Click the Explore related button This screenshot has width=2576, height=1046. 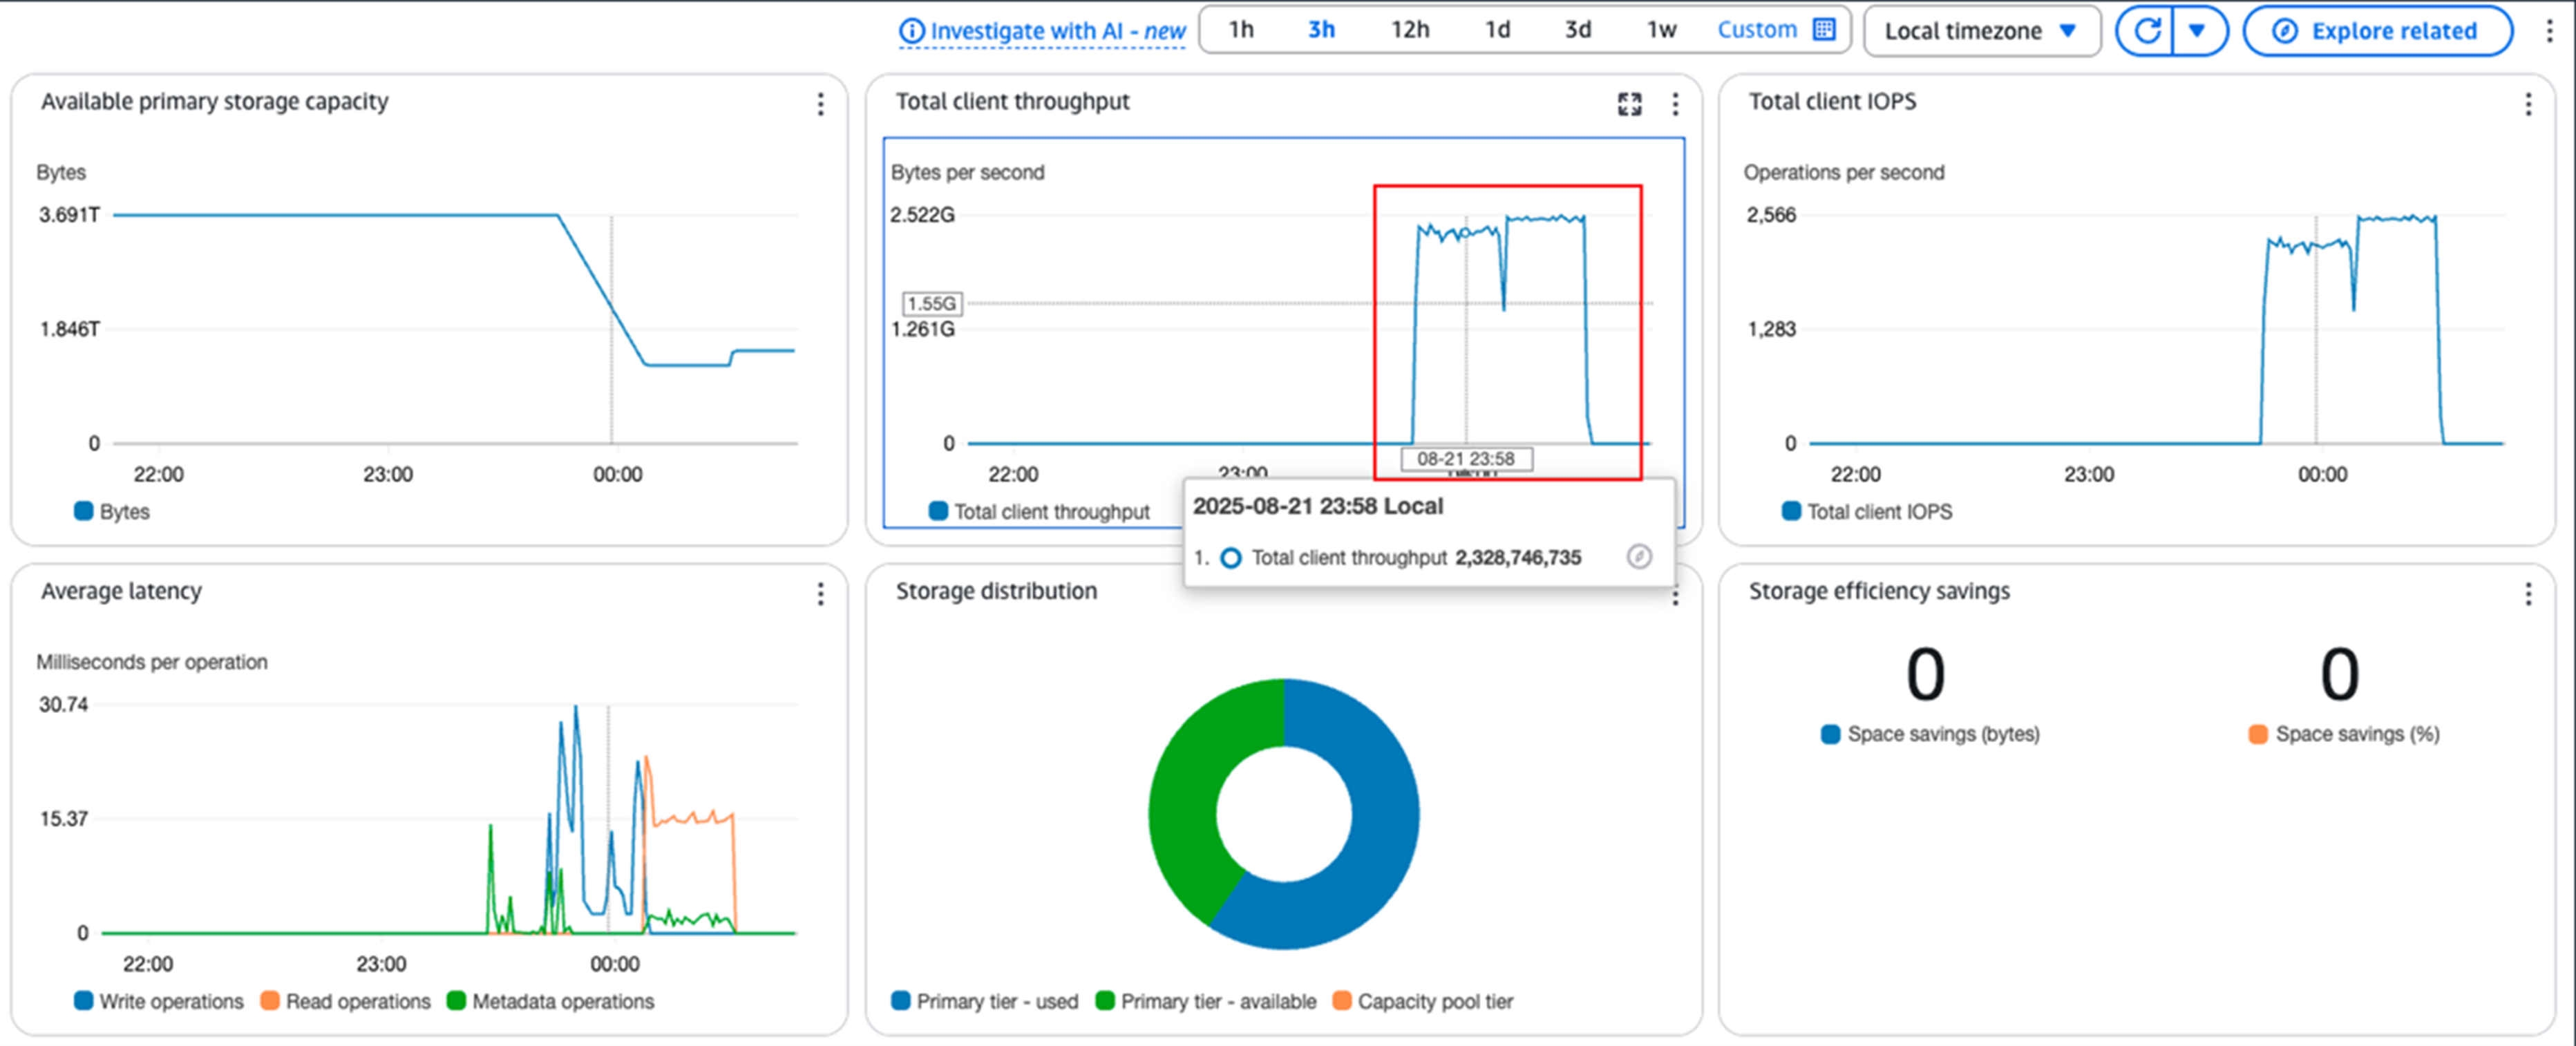[x=2377, y=31]
